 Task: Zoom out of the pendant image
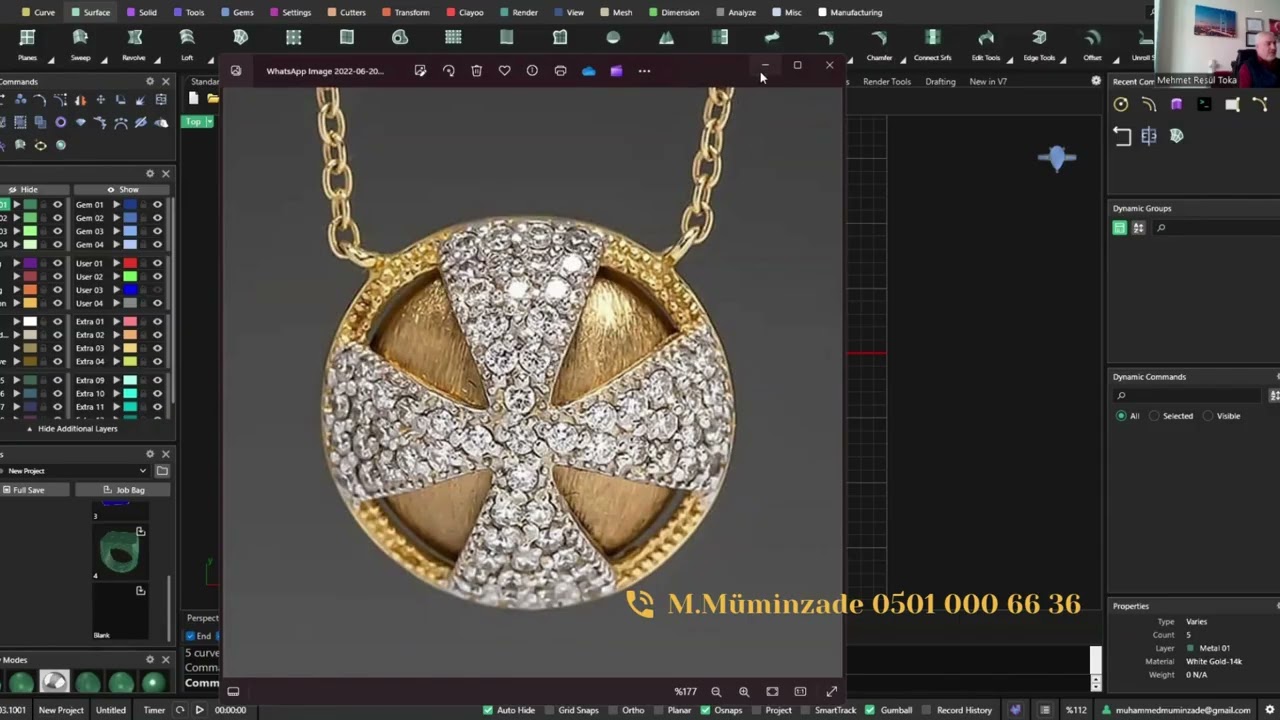coord(716,691)
